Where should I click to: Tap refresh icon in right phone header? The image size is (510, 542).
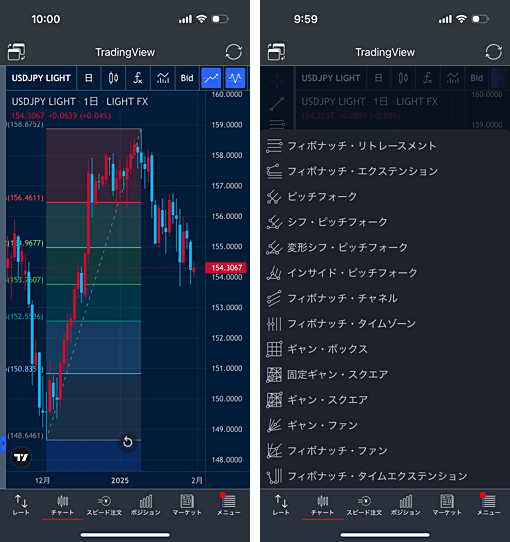pos(493,52)
